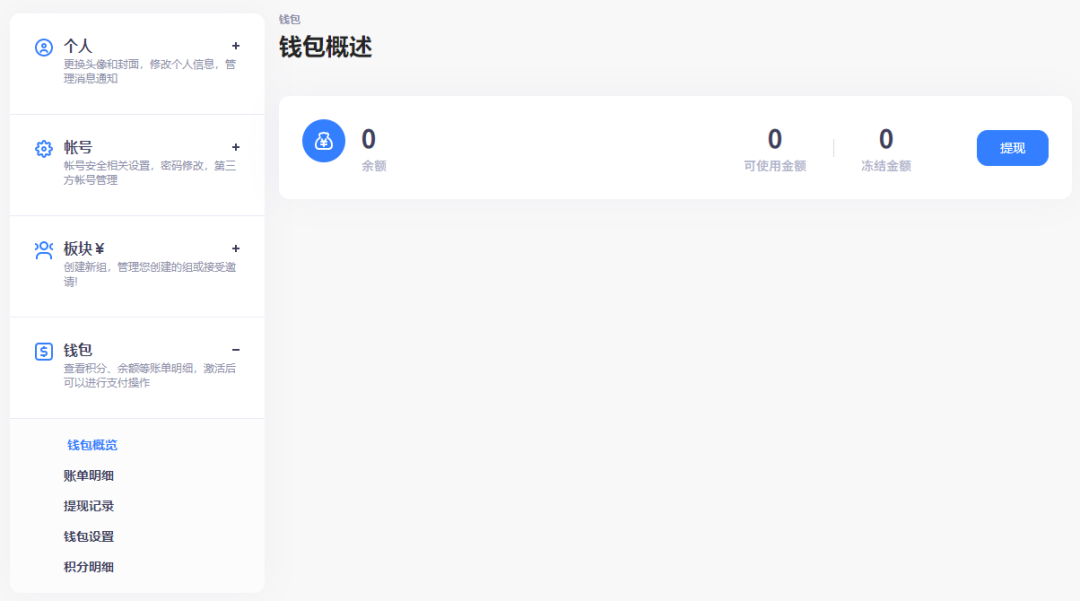
Task: Click the 冻结金额 frozen amount value
Action: click(x=886, y=140)
